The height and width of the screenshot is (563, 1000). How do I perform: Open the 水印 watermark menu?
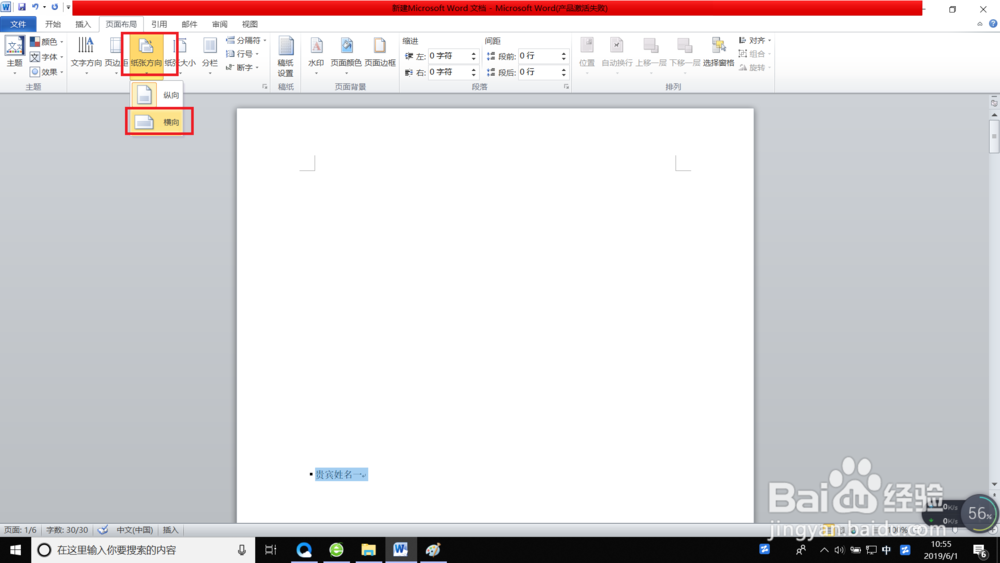316,55
